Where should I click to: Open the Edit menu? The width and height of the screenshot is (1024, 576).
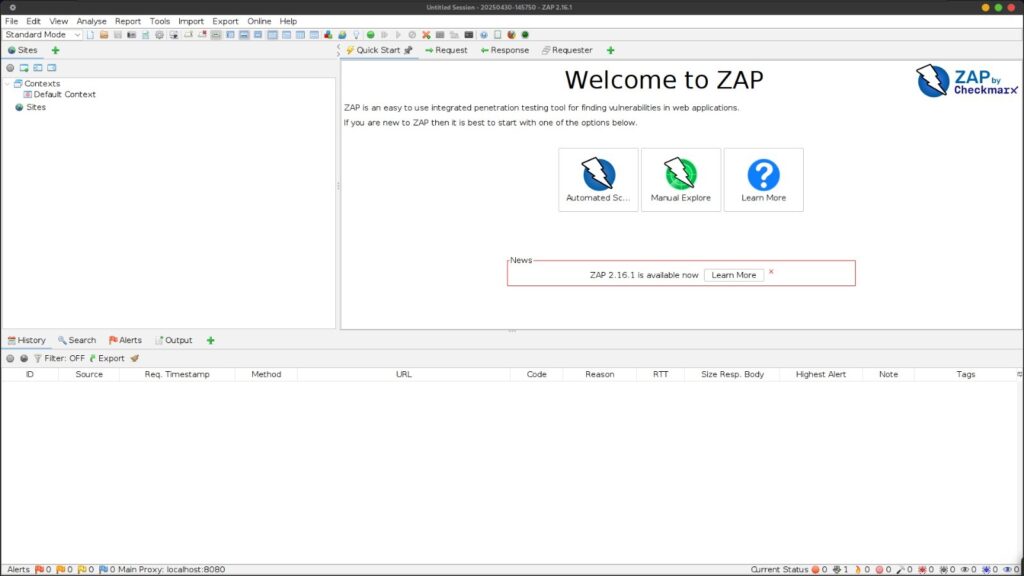coord(33,21)
